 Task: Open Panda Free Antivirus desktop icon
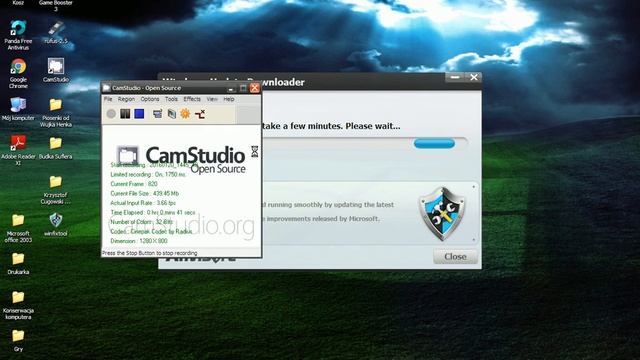18,36
